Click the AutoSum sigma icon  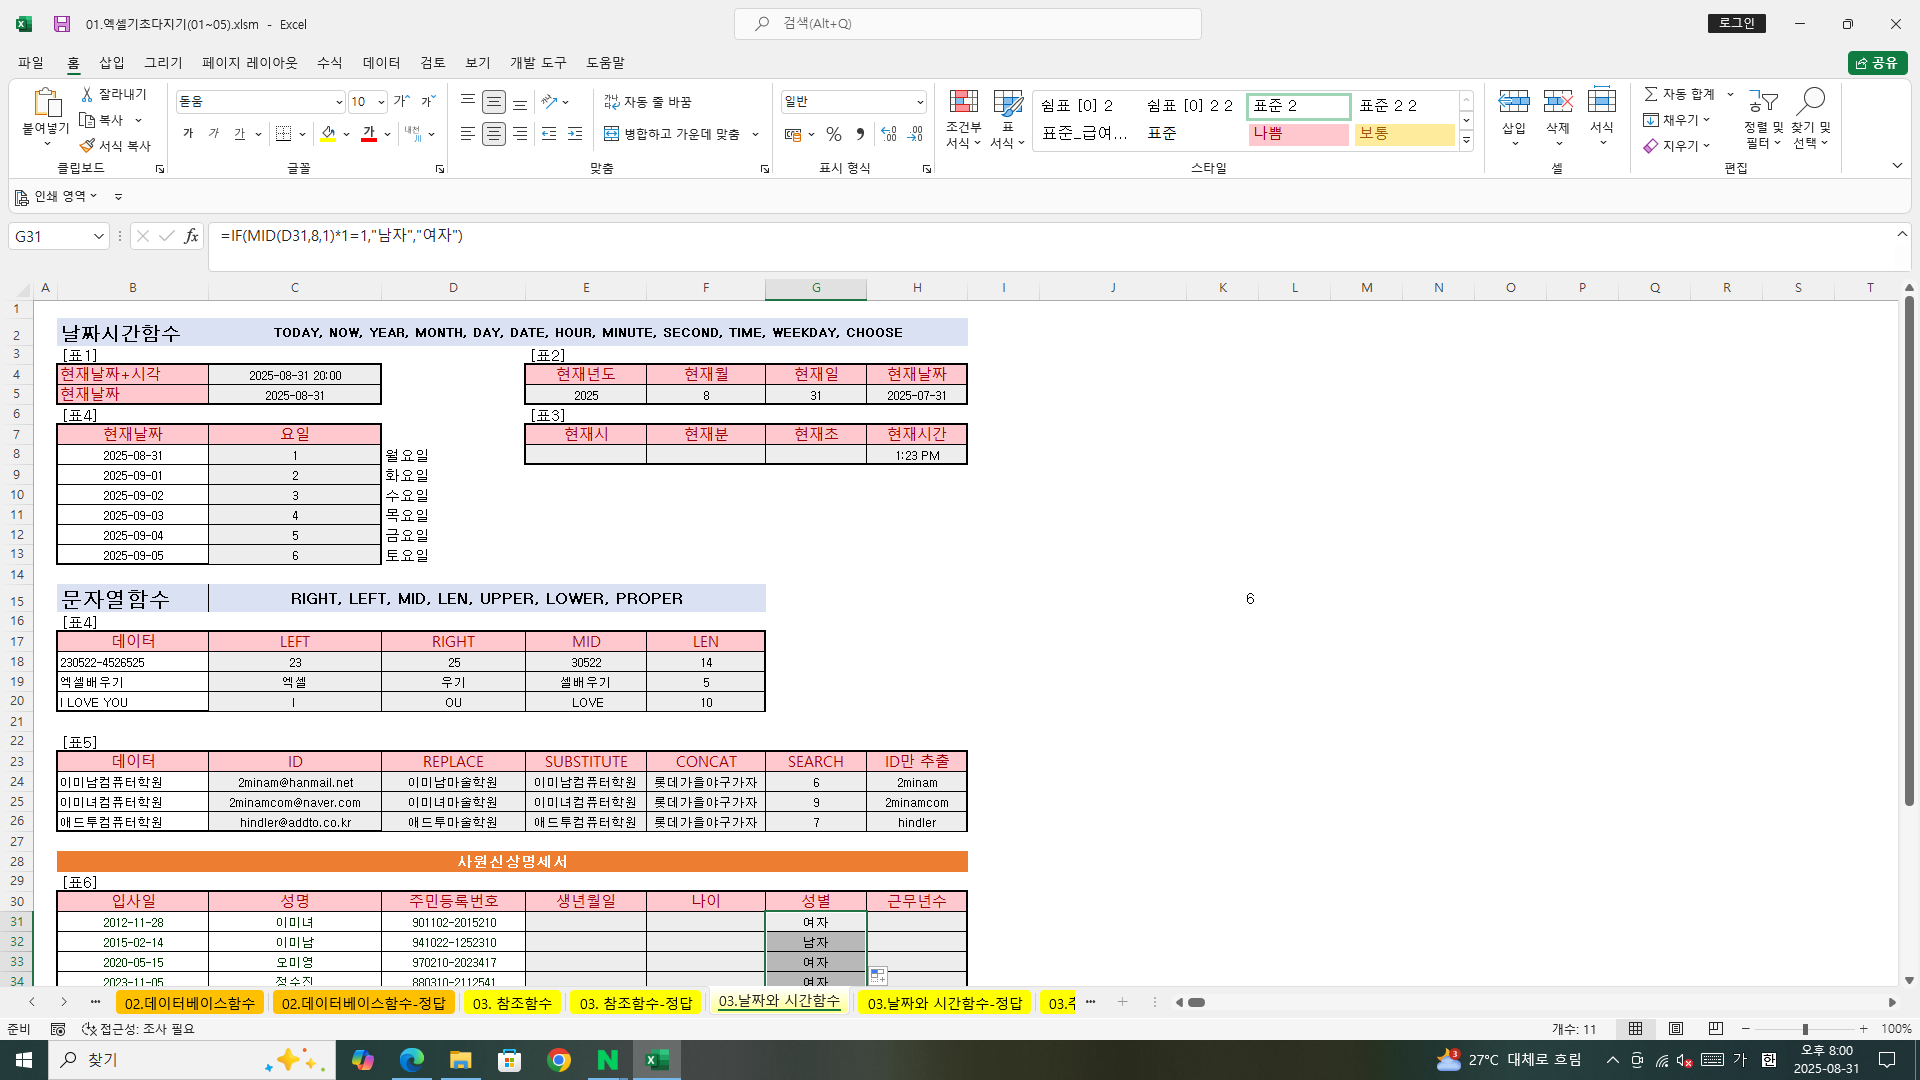click(1651, 94)
